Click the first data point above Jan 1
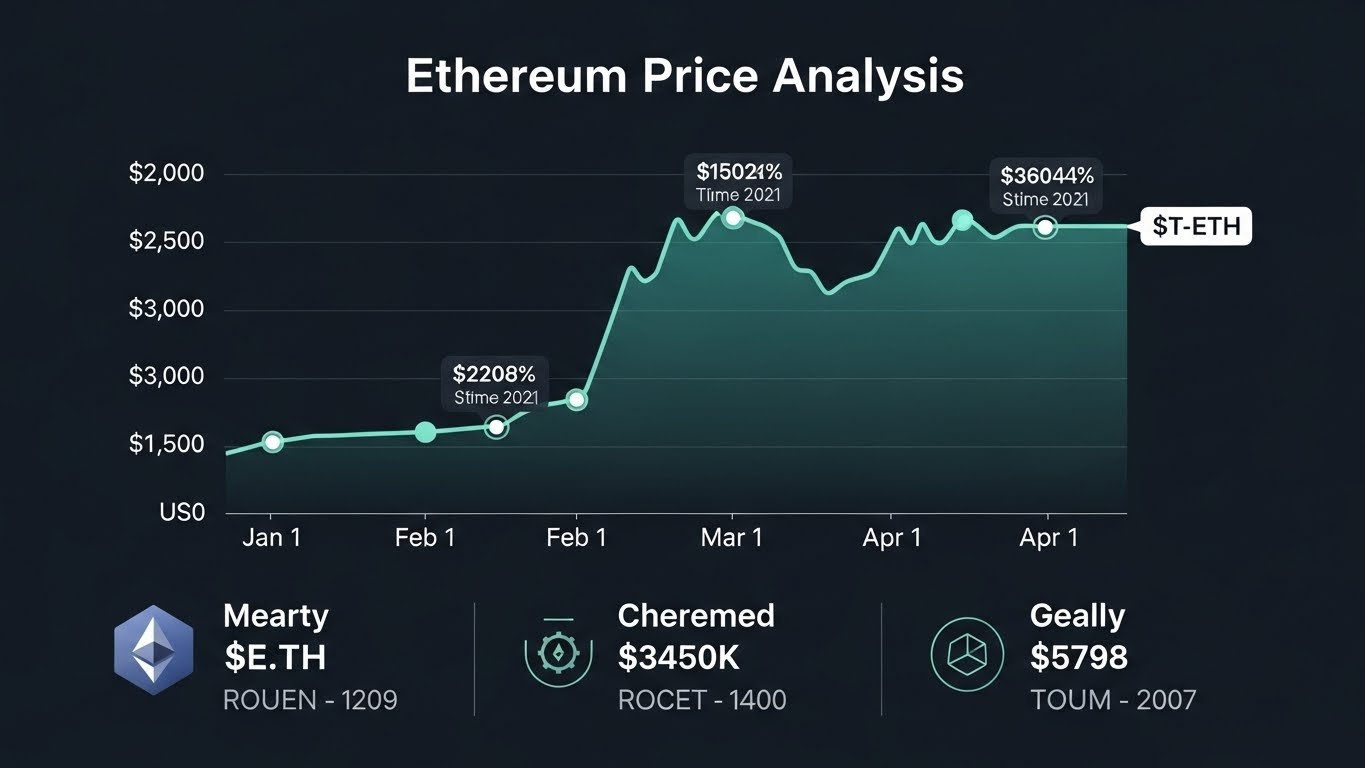The width and height of the screenshot is (1365, 768). pyautogui.click(x=272, y=442)
